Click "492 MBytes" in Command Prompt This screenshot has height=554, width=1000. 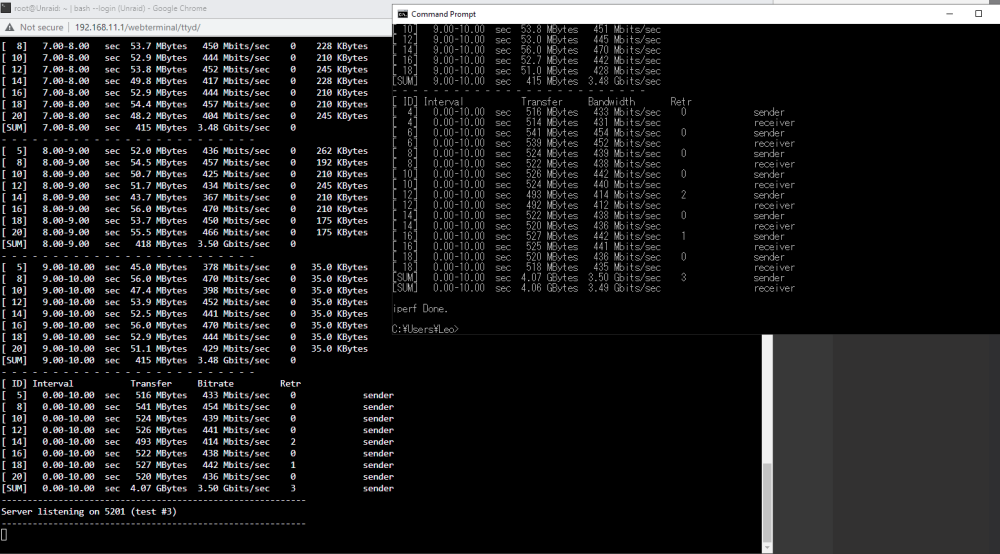(x=552, y=205)
